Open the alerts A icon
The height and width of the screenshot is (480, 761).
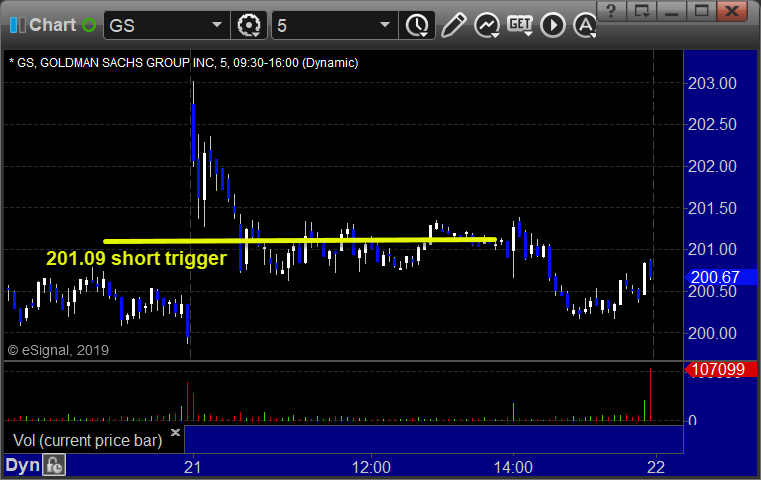coord(585,25)
